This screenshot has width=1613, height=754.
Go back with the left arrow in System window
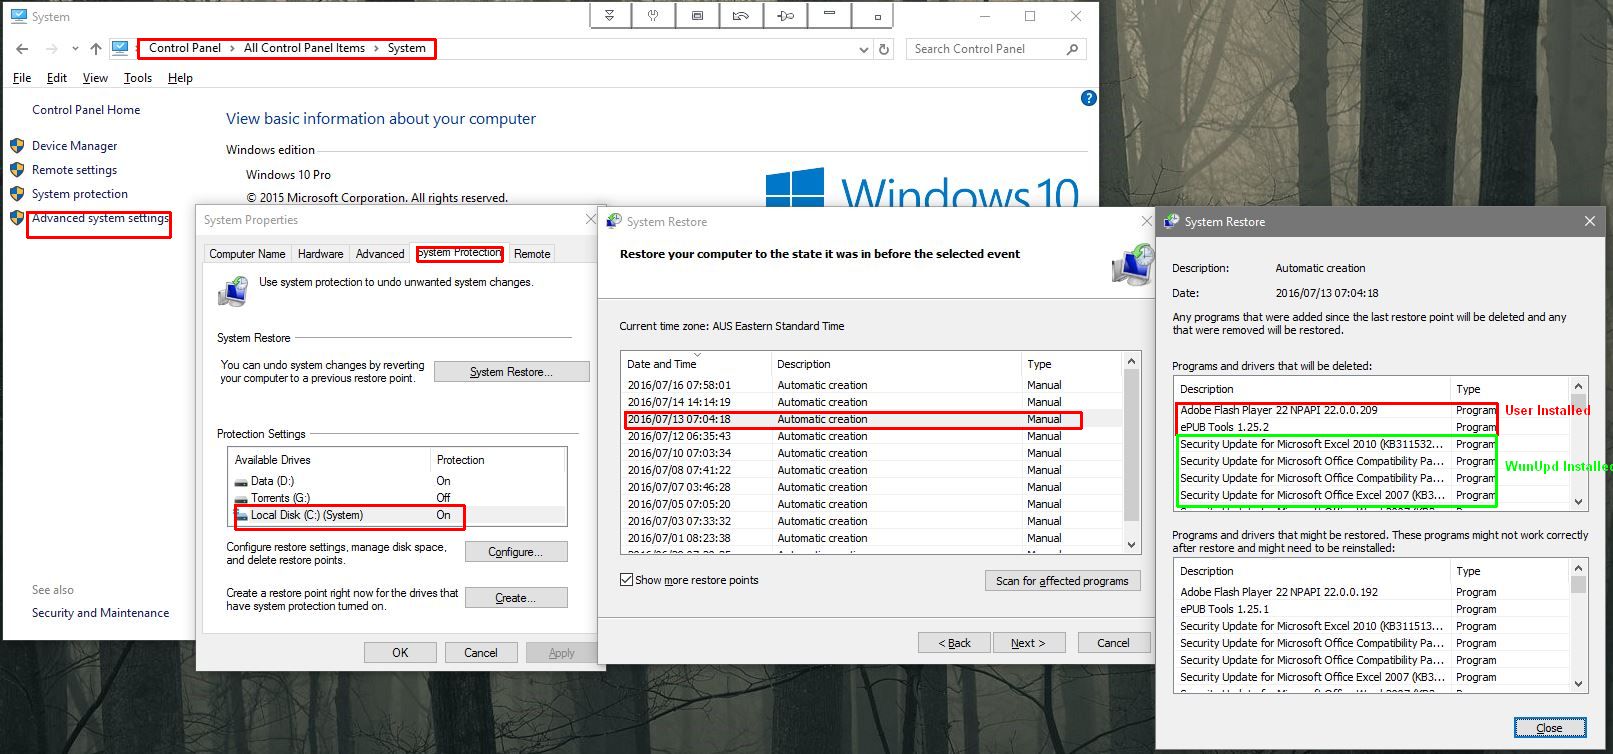coord(22,49)
